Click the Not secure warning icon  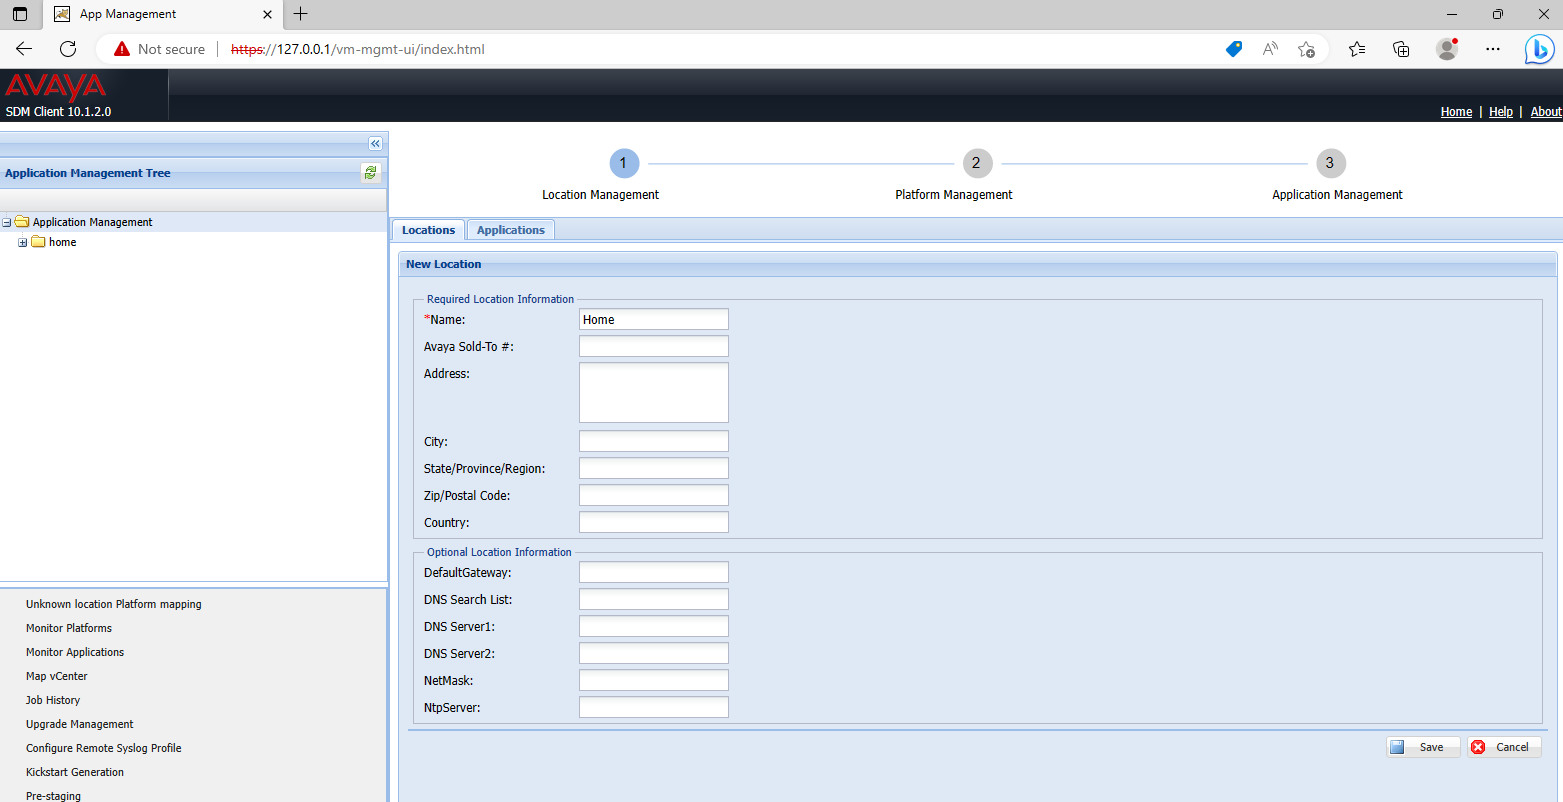pyautogui.click(x=122, y=49)
